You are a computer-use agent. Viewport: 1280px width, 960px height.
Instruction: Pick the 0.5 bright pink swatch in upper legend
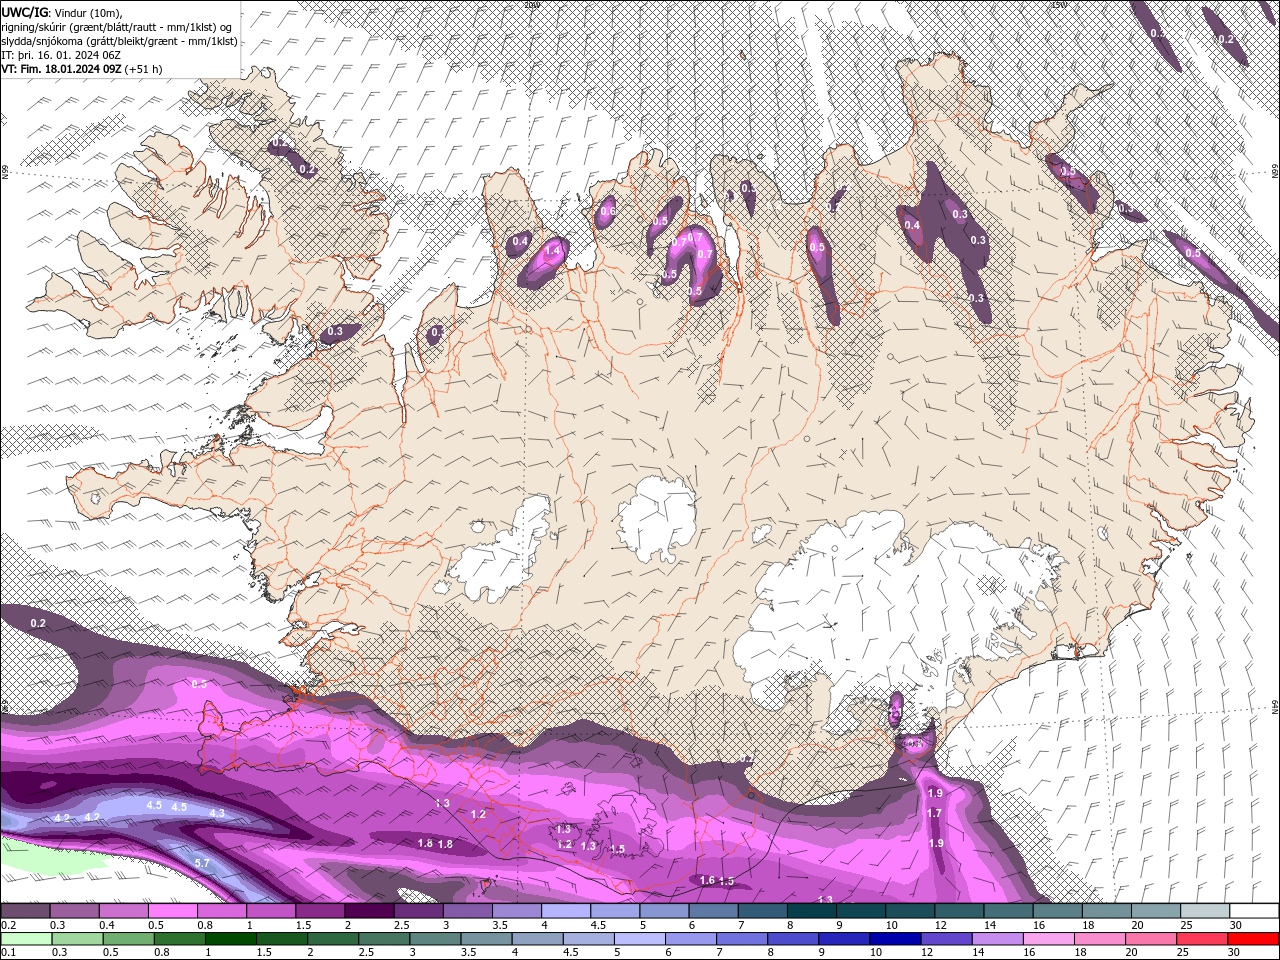point(172,911)
